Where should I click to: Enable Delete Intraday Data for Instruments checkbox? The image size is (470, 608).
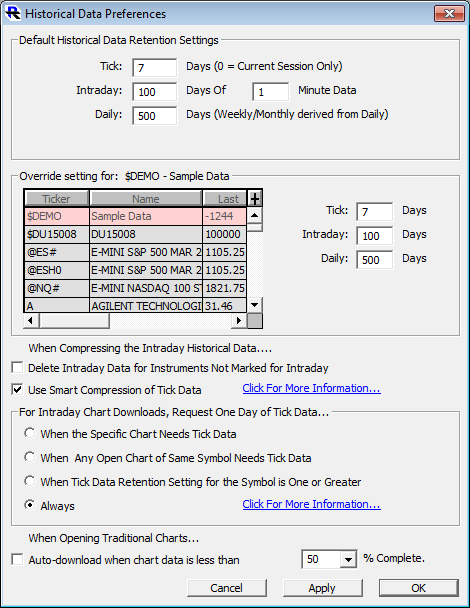pos(17,367)
